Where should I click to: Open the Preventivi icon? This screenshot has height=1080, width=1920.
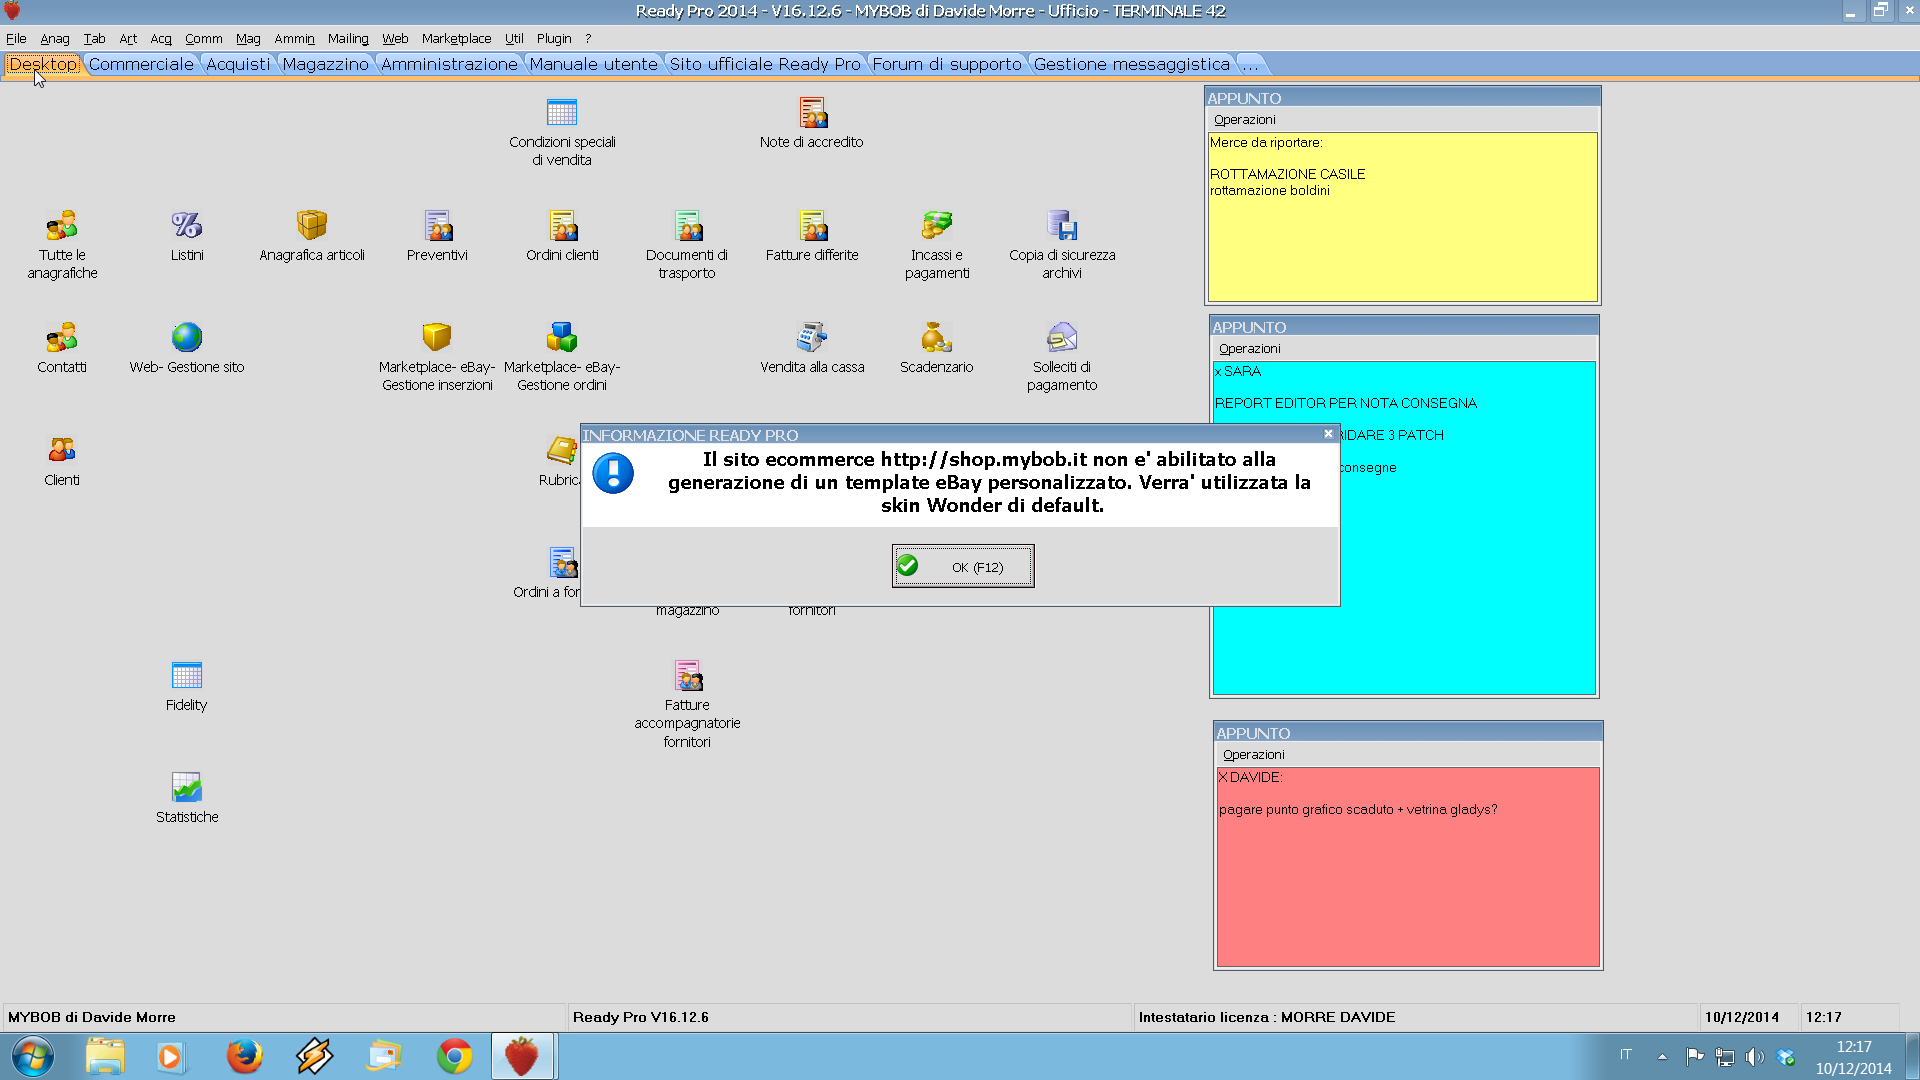point(437,225)
